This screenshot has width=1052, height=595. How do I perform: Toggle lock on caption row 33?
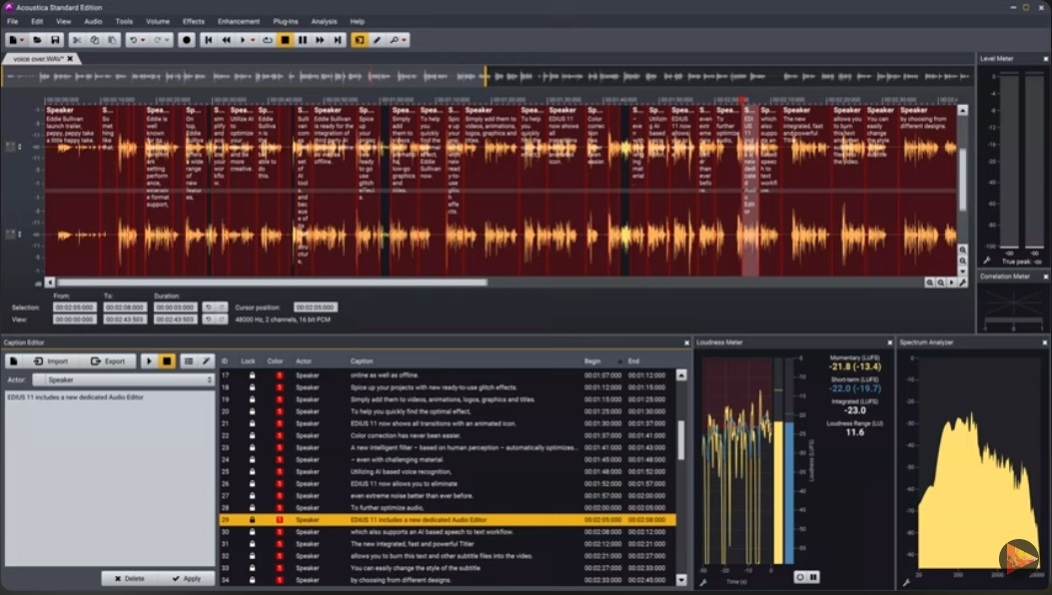pos(252,568)
